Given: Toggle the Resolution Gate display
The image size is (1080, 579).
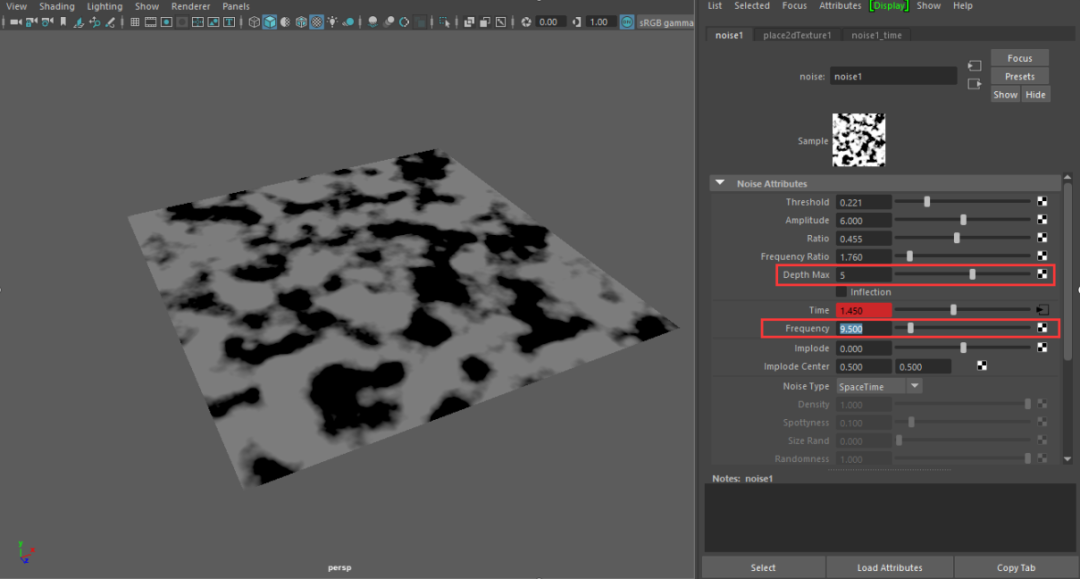Looking at the screenshot, I should click(167, 22).
